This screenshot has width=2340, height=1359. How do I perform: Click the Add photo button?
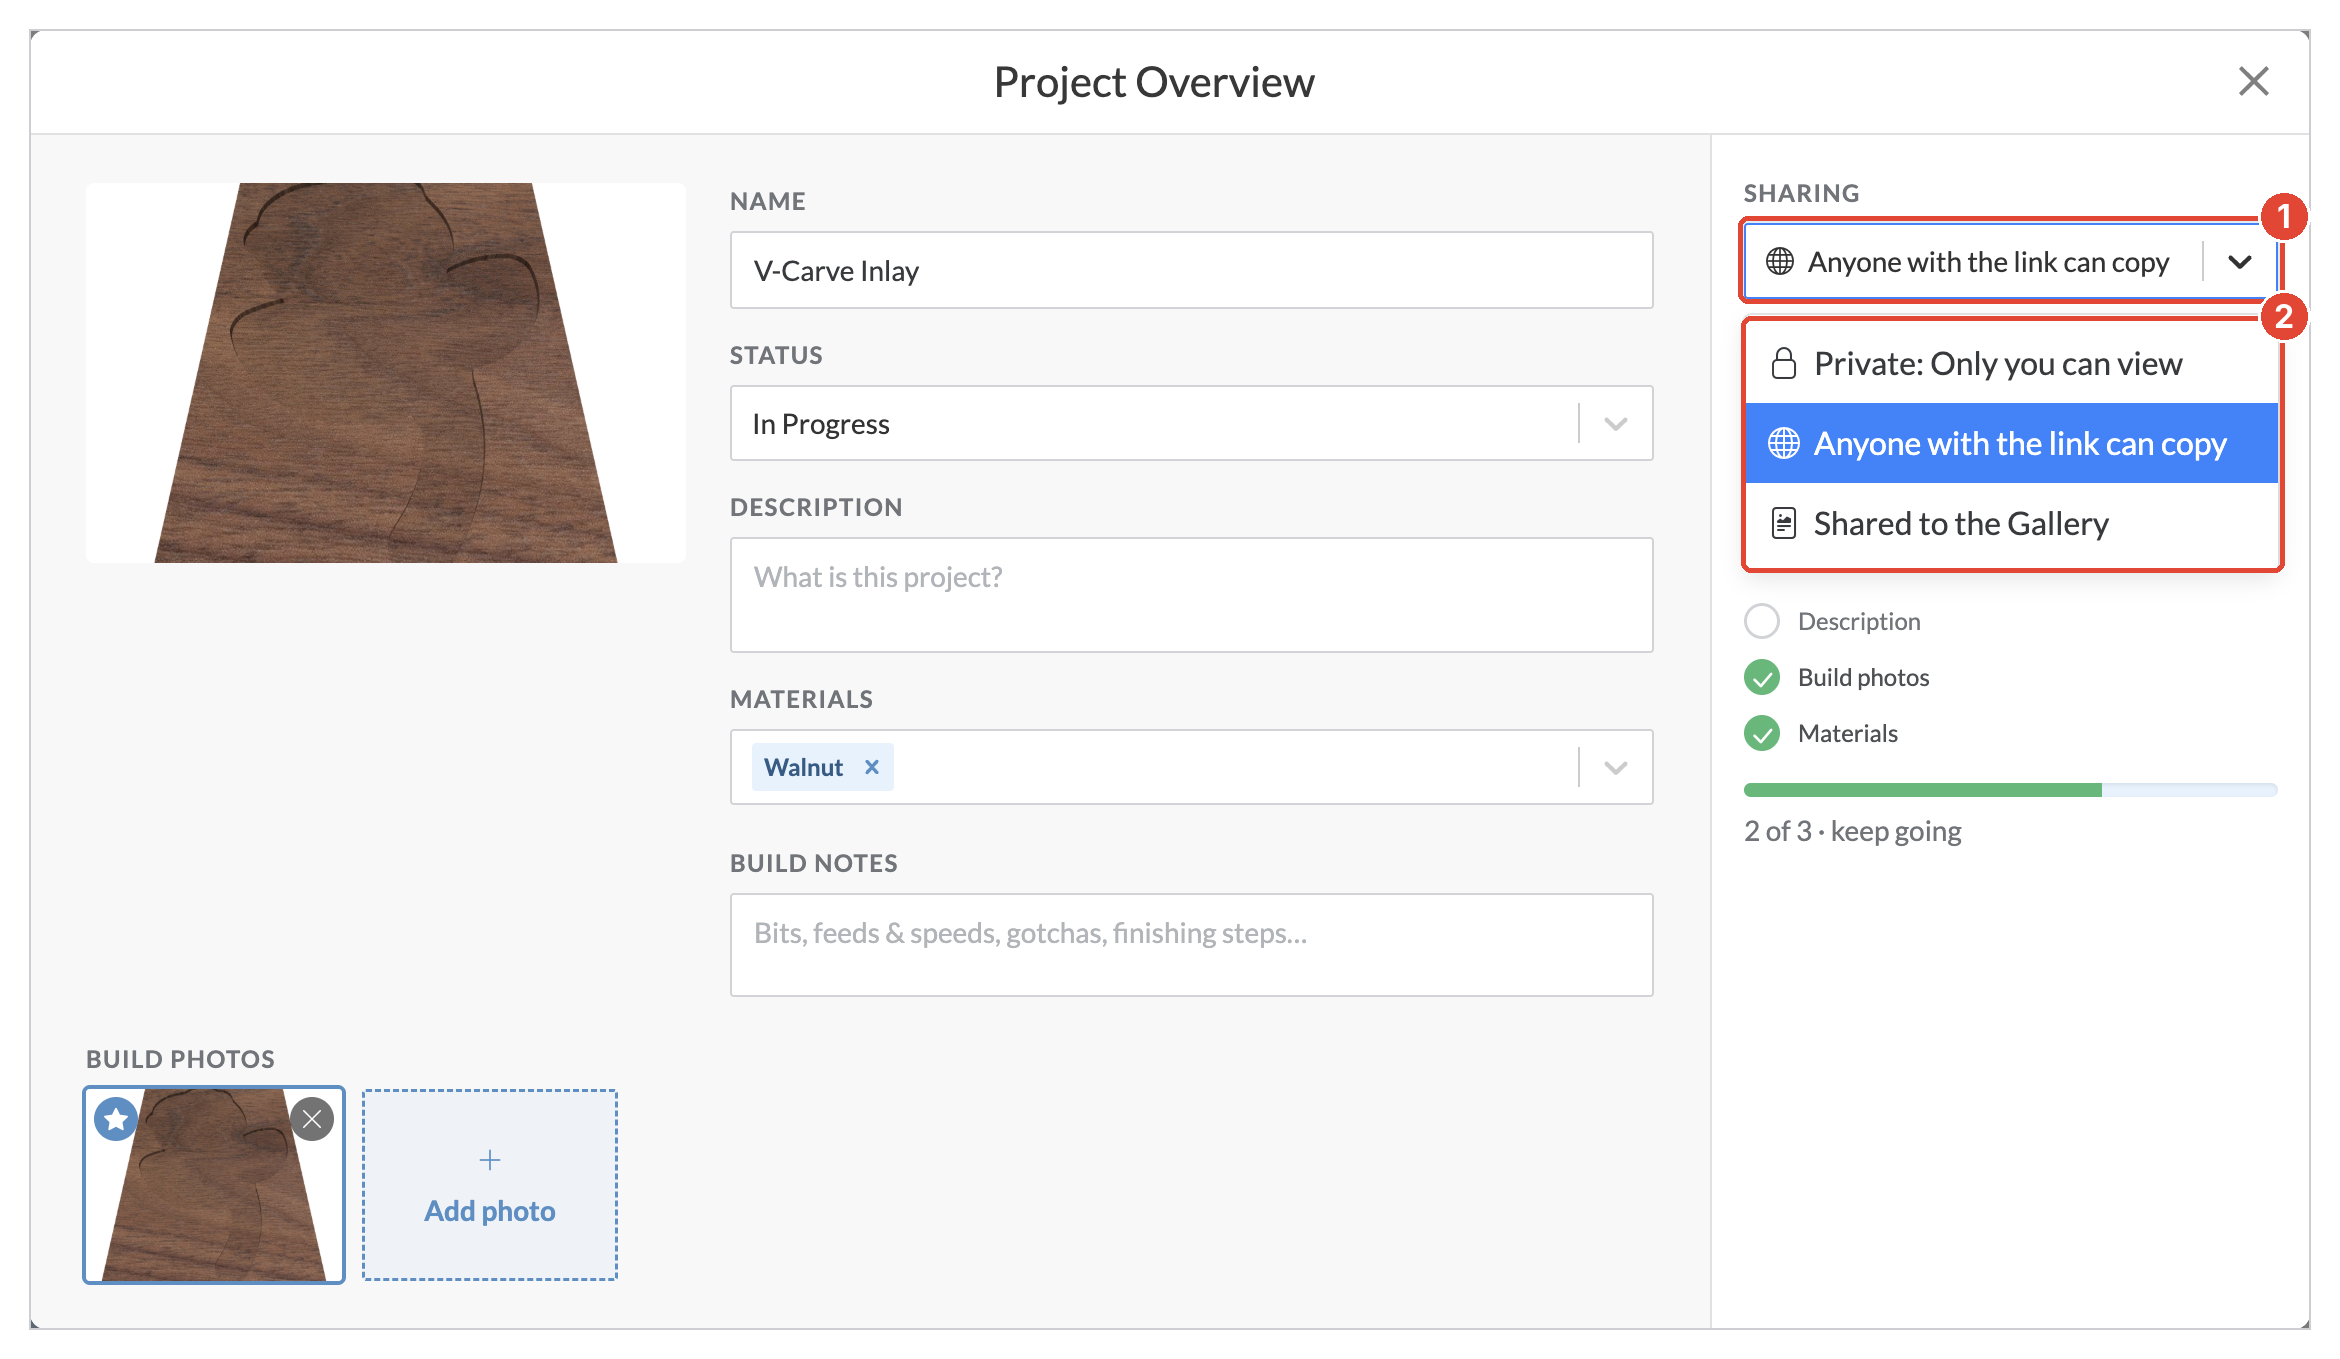pyautogui.click(x=490, y=1185)
